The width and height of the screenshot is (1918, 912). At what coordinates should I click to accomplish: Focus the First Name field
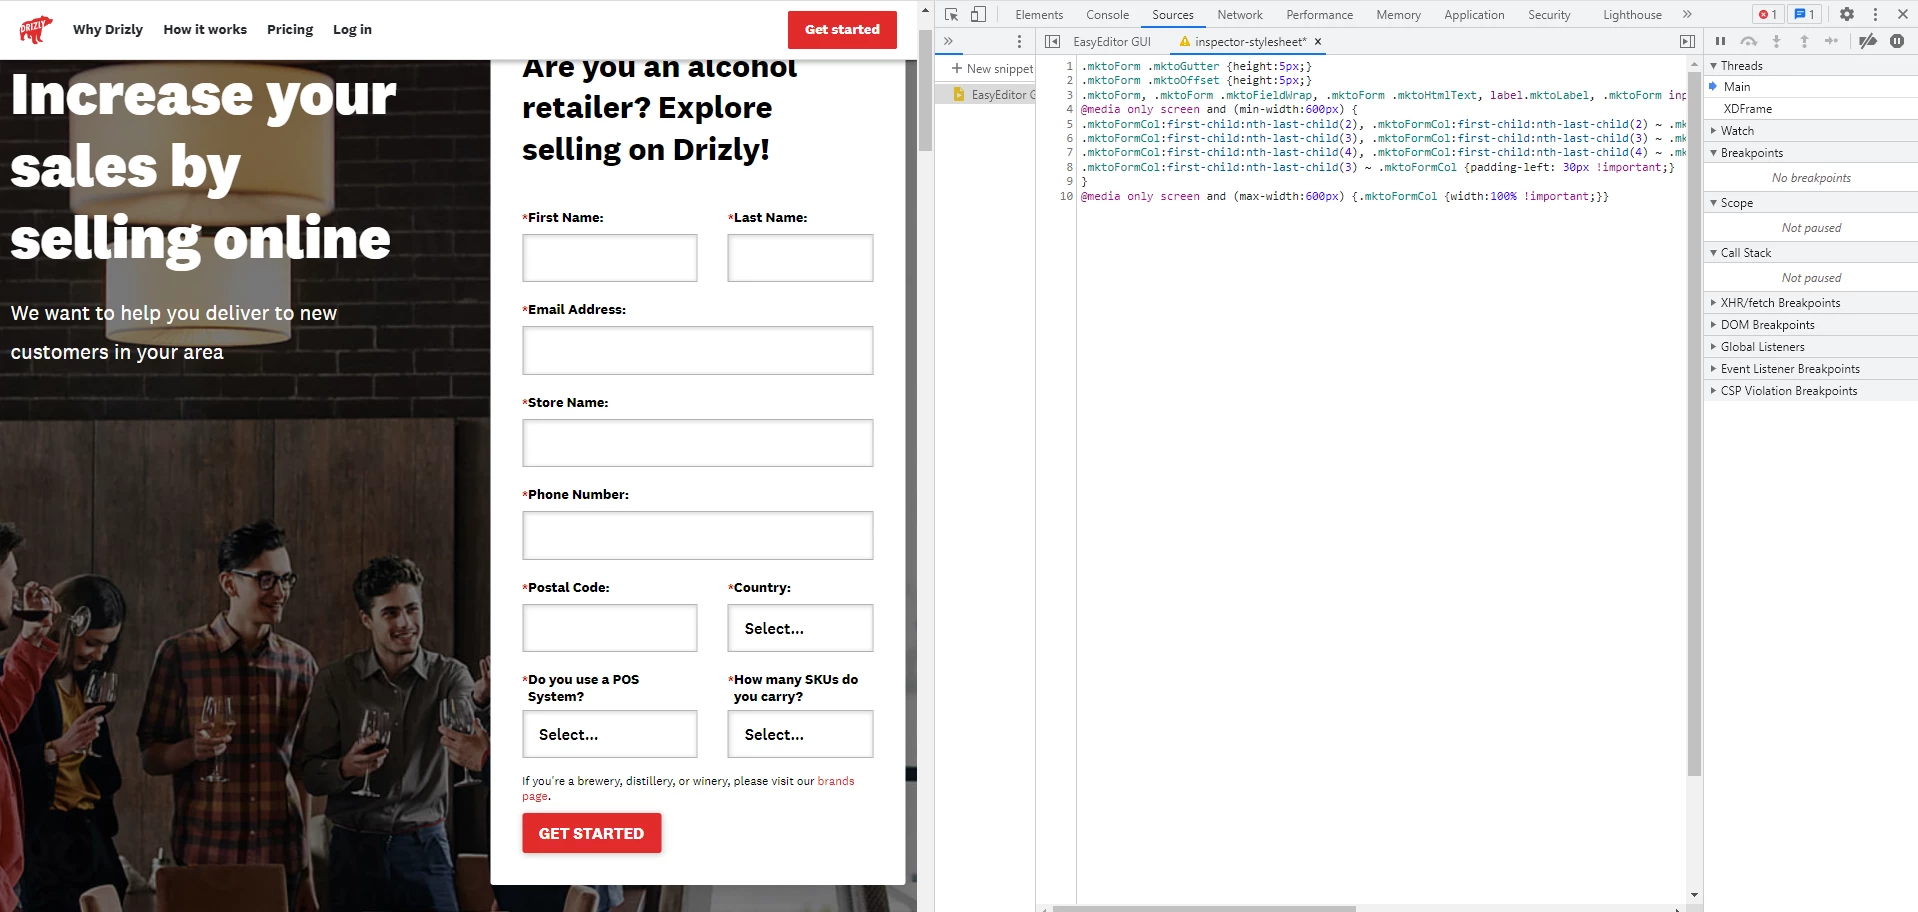pos(609,258)
